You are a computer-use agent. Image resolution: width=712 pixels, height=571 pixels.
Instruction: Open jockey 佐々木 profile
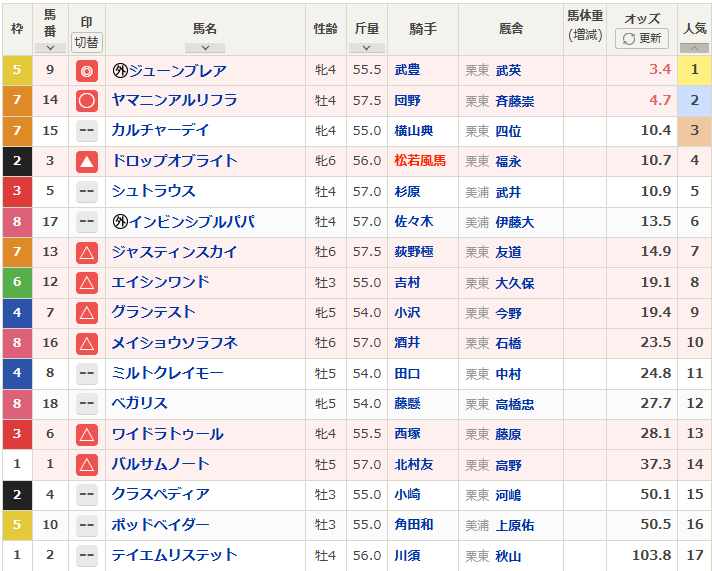[x=414, y=222]
